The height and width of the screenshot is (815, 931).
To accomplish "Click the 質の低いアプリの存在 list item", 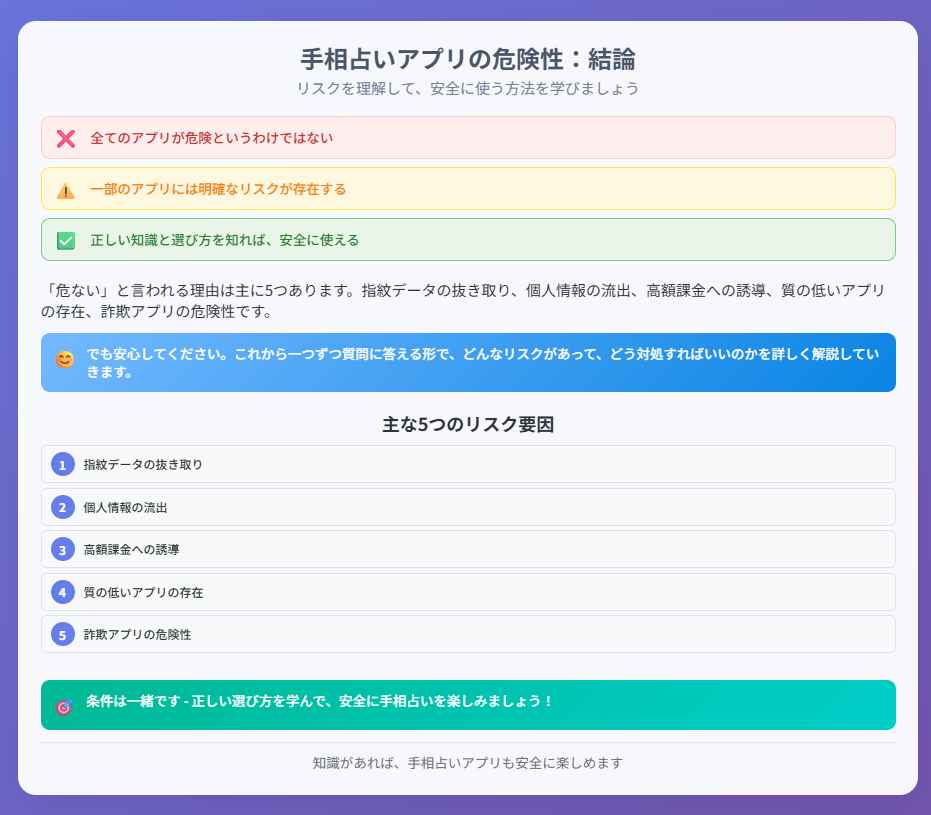I will [x=465, y=592].
